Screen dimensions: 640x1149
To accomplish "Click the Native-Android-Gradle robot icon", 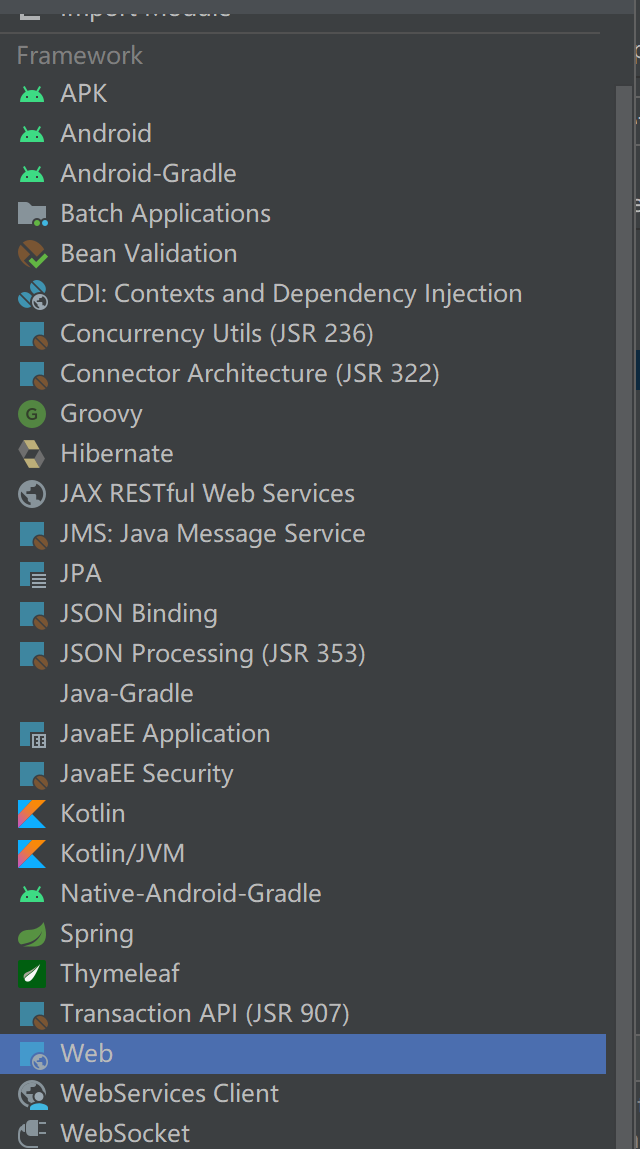I will point(32,894).
